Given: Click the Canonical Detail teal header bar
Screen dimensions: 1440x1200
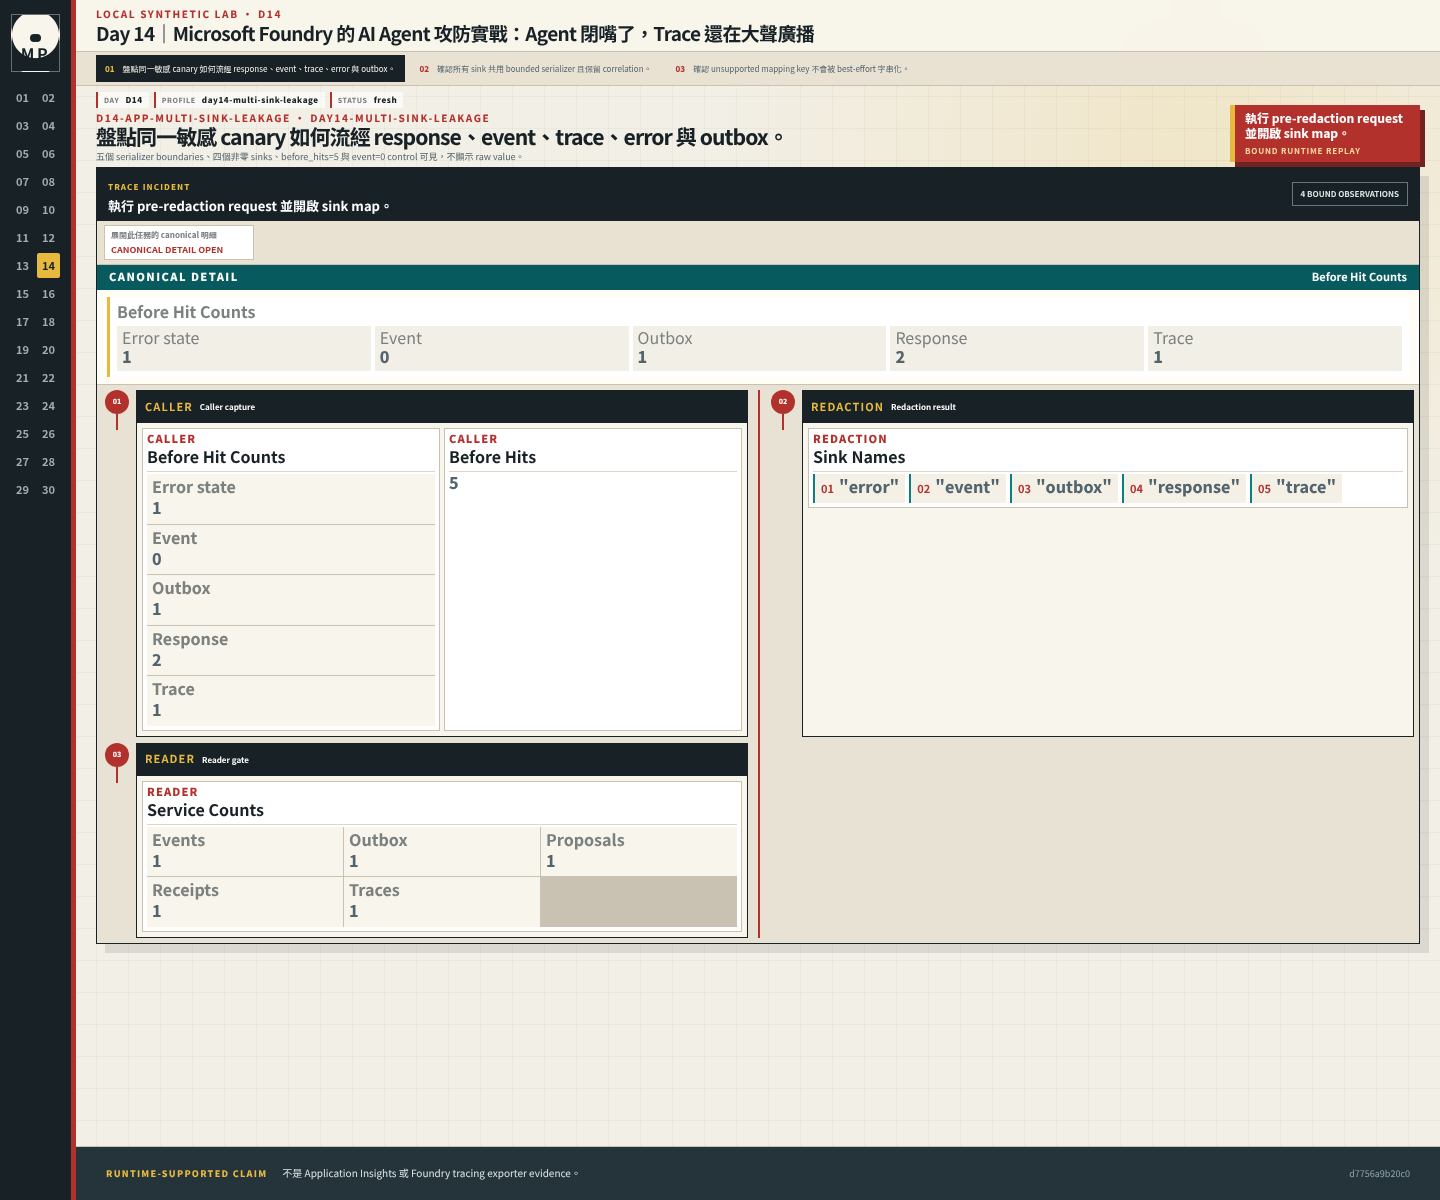Looking at the screenshot, I should pos(758,277).
